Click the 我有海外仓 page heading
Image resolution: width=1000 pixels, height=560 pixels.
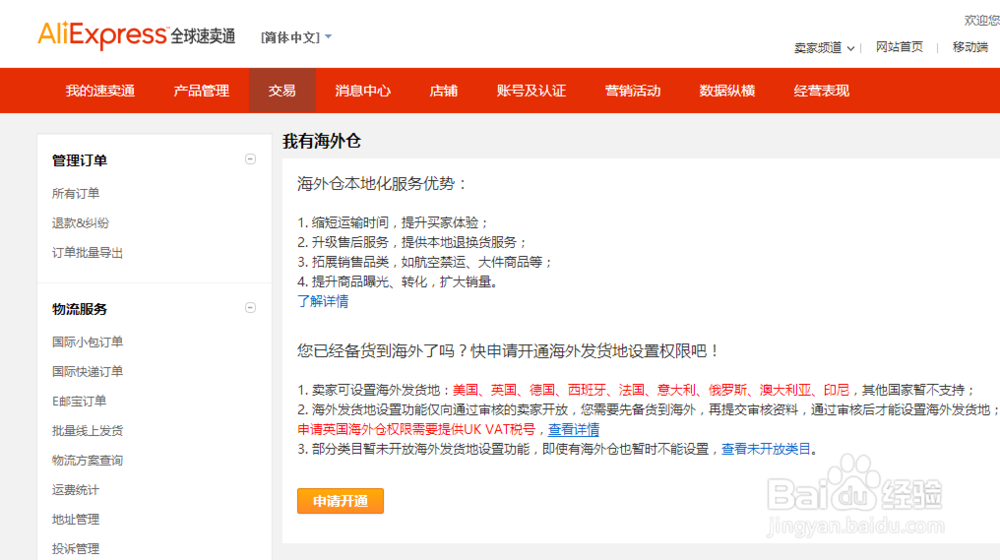pos(322,141)
